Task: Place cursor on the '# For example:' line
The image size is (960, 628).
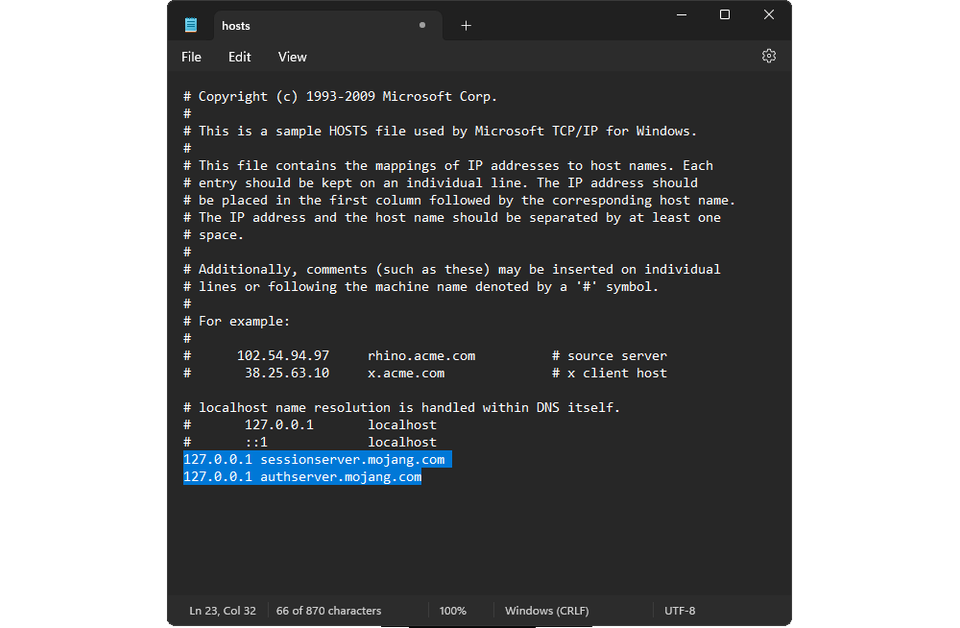Action: pyautogui.click(x=240, y=321)
